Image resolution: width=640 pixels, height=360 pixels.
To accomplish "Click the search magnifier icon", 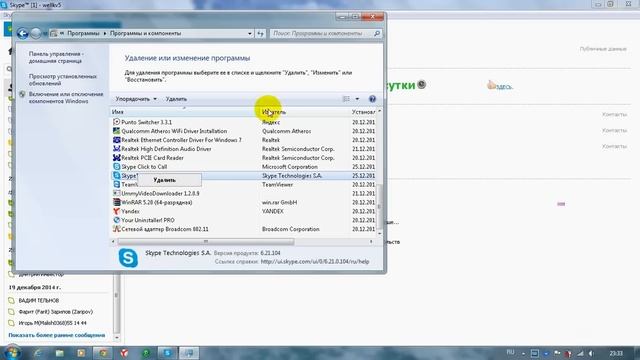I will [377, 33].
